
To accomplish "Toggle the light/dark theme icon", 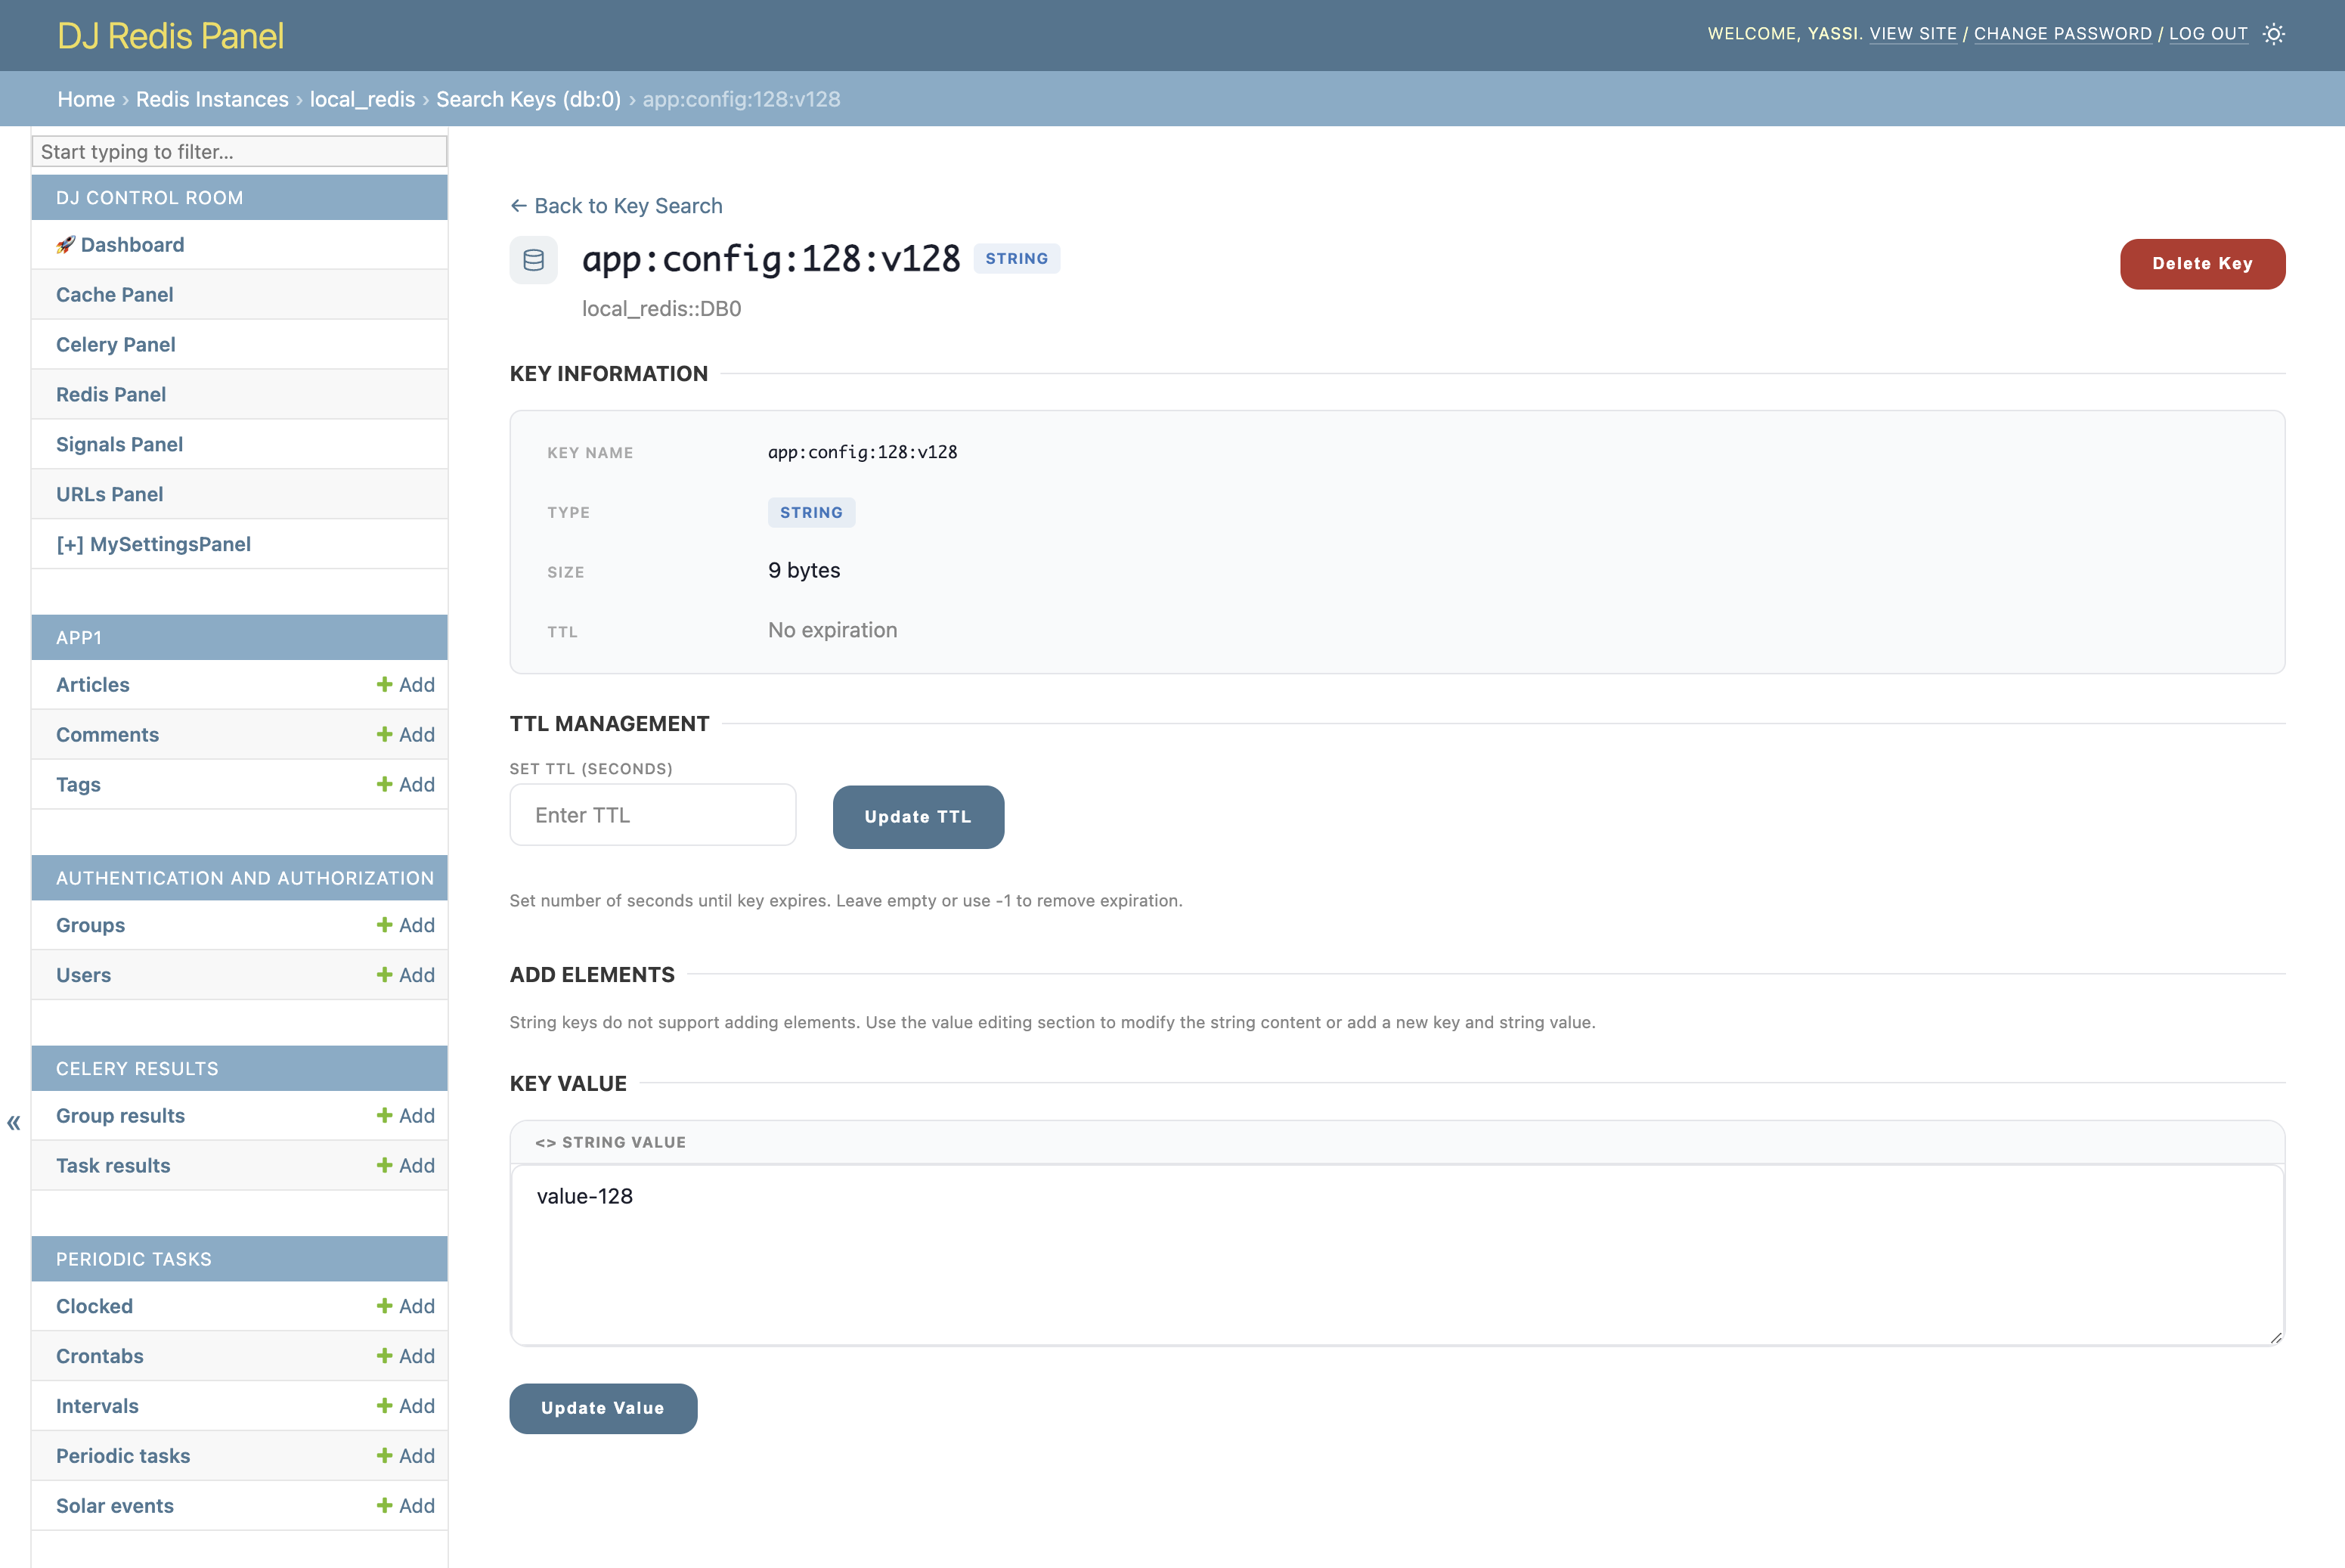I will click(x=2273, y=34).
